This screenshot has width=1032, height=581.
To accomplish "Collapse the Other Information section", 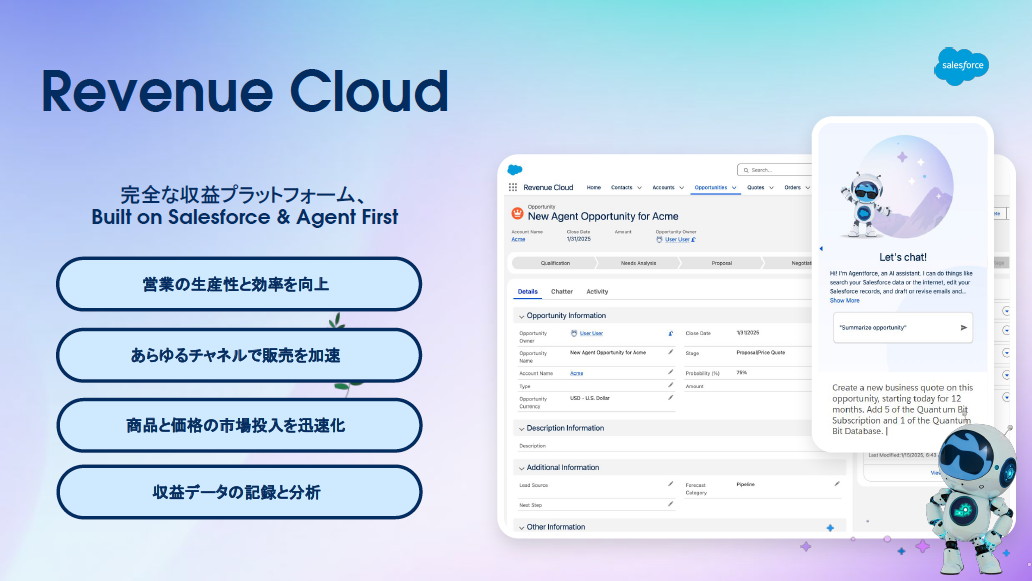I will [x=521, y=528].
